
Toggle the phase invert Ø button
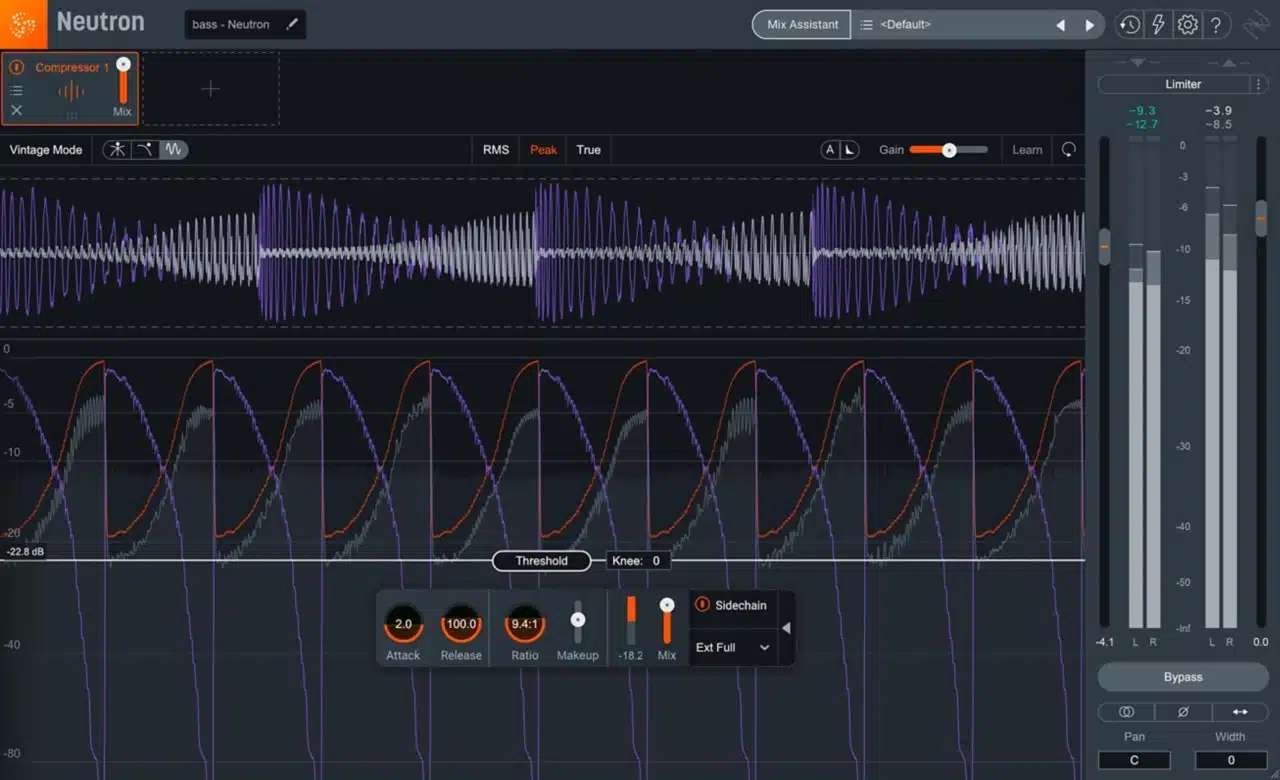pyautogui.click(x=1183, y=712)
